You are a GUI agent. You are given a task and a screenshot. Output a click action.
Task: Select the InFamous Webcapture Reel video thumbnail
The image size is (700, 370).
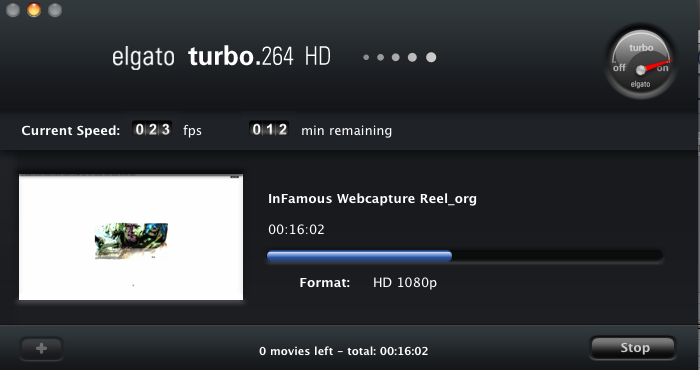(x=131, y=237)
